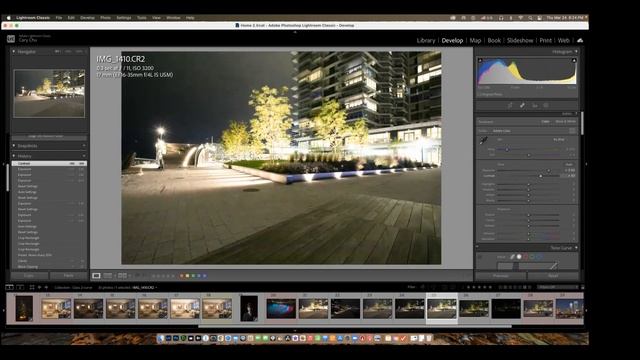This screenshot has height=360, width=640.
Task: Collapse the History panel
Action: click(14, 156)
